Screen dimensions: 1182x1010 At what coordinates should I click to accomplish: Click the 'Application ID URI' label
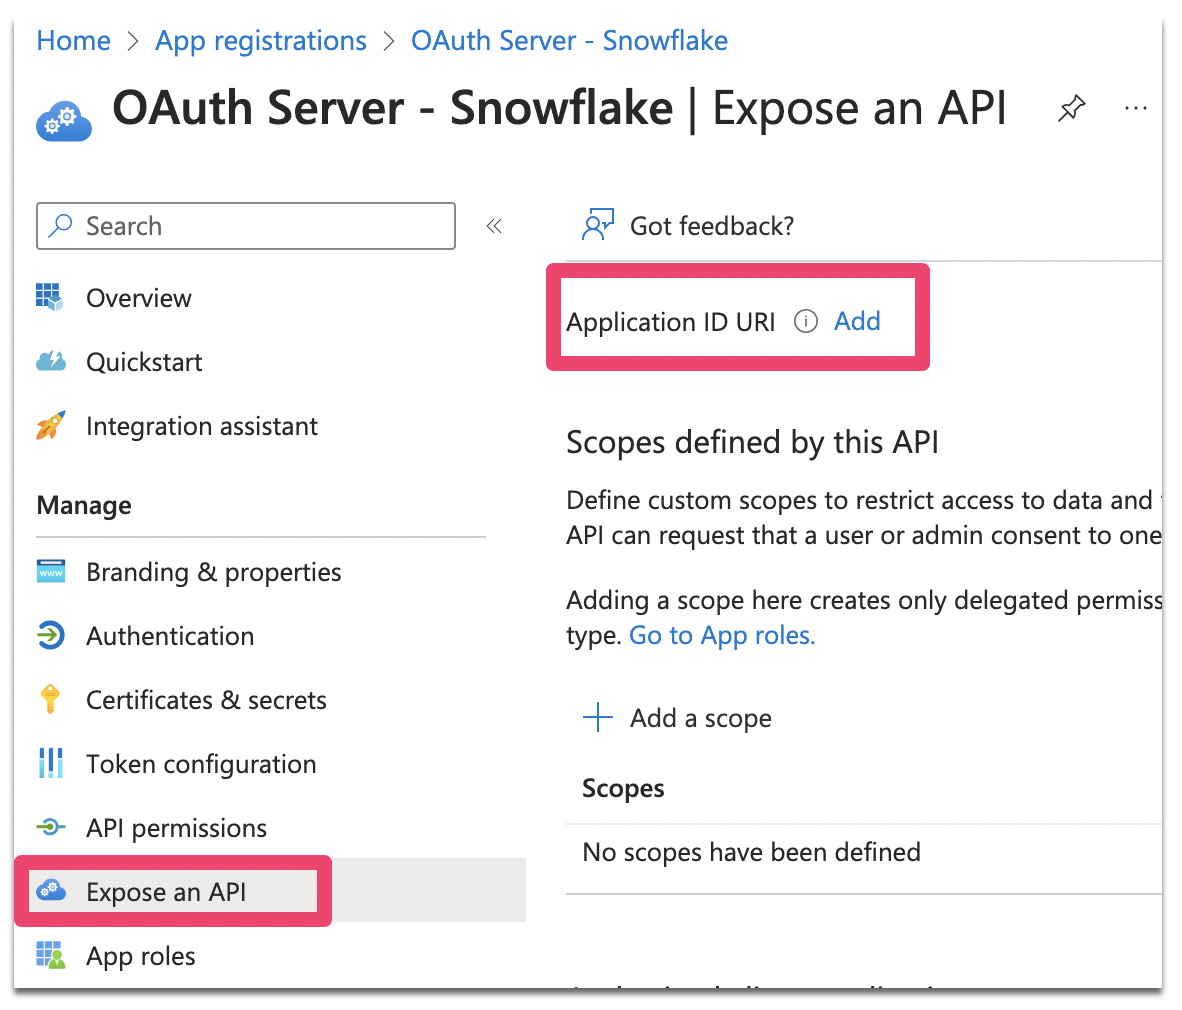(671, 323)
